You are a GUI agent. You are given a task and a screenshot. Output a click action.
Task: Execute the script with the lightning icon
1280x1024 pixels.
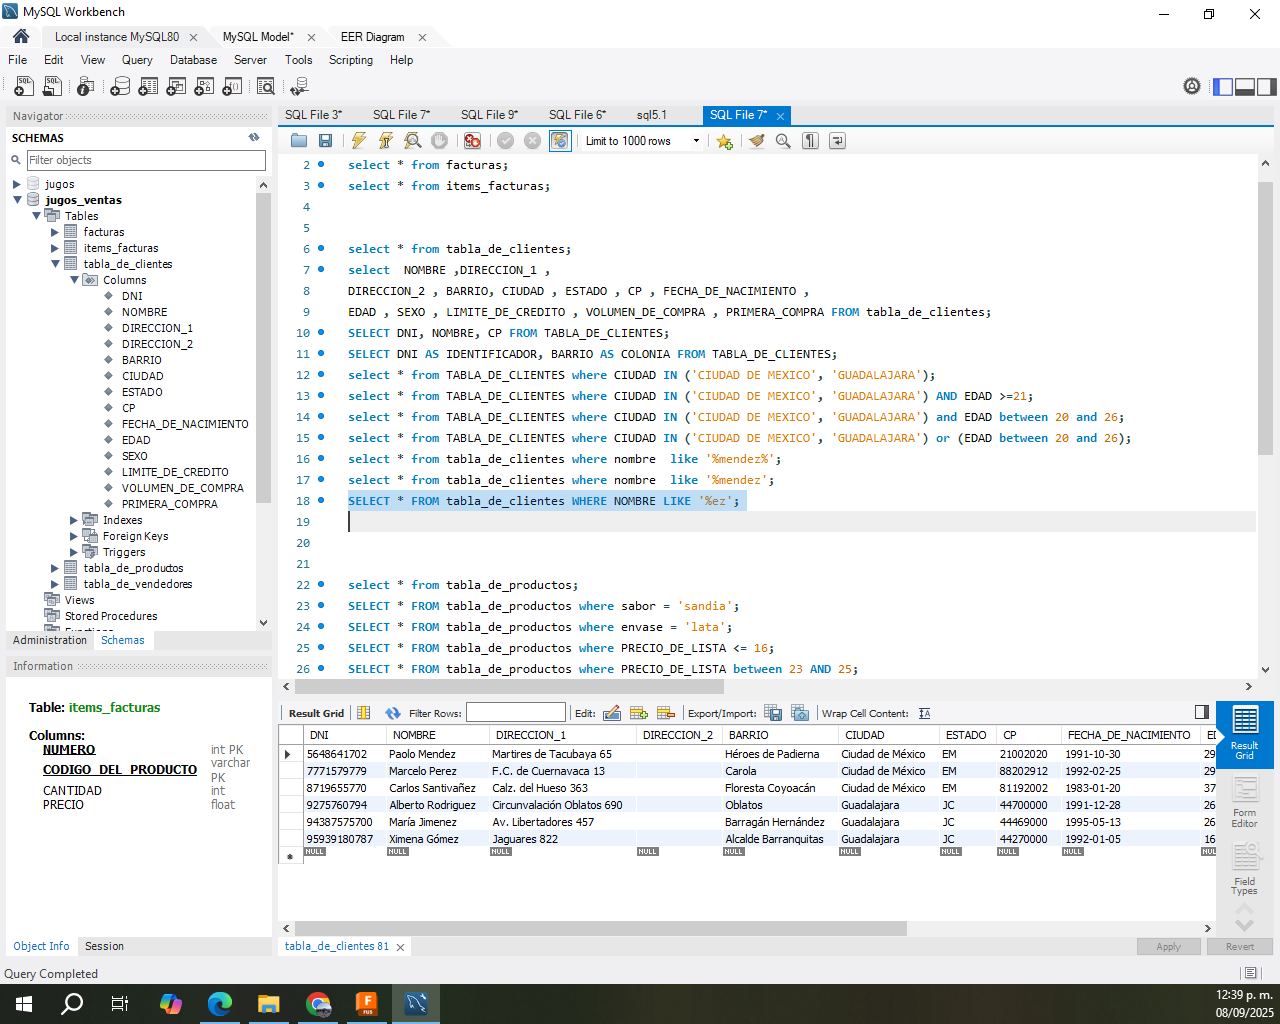(x=358, y=141)
